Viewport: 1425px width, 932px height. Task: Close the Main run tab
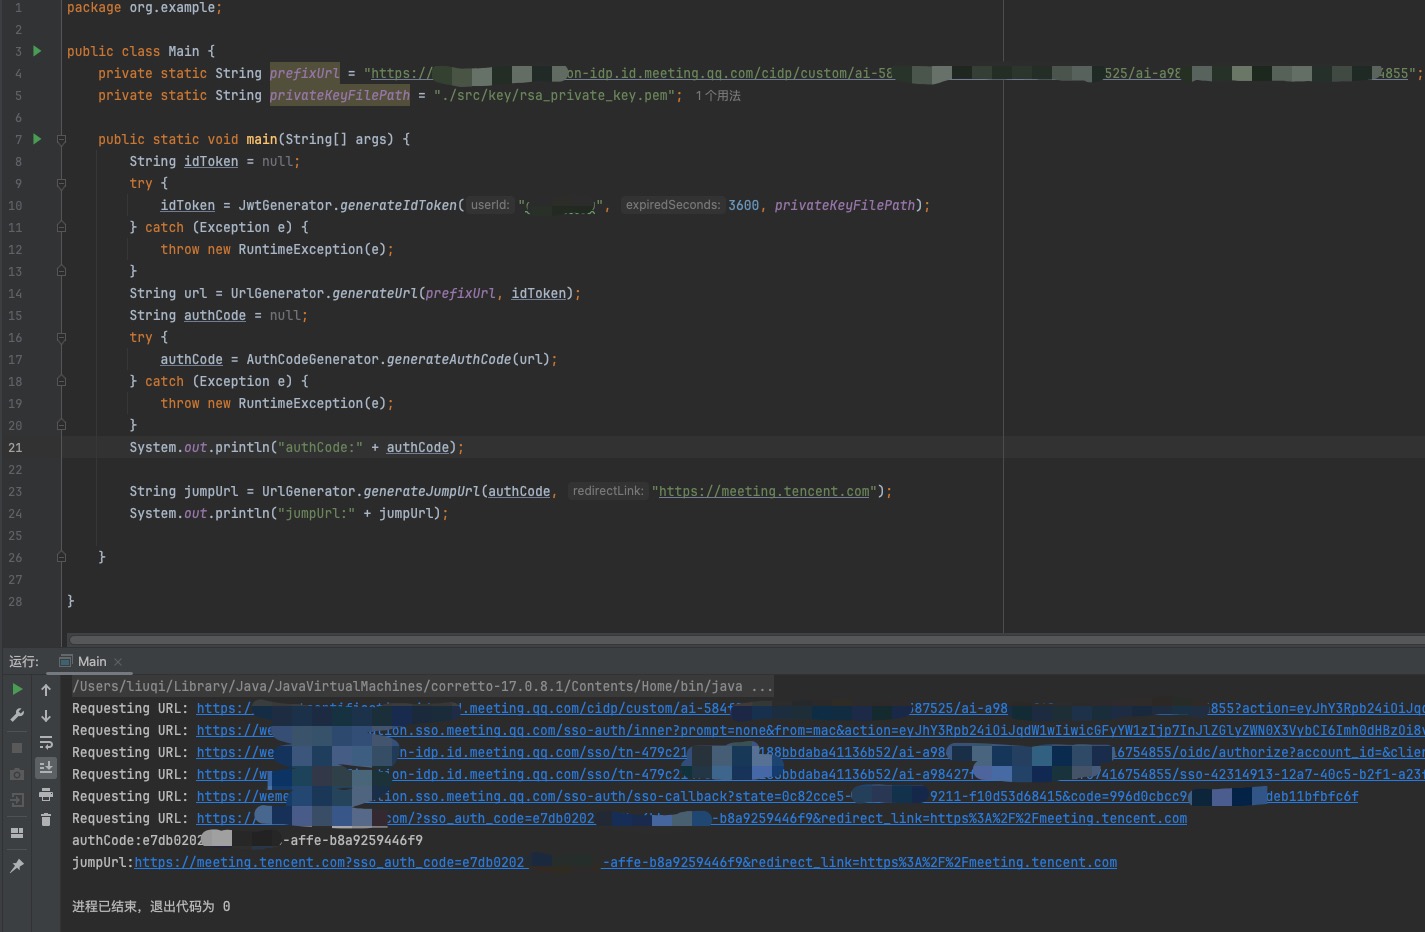tap(118, 661)
